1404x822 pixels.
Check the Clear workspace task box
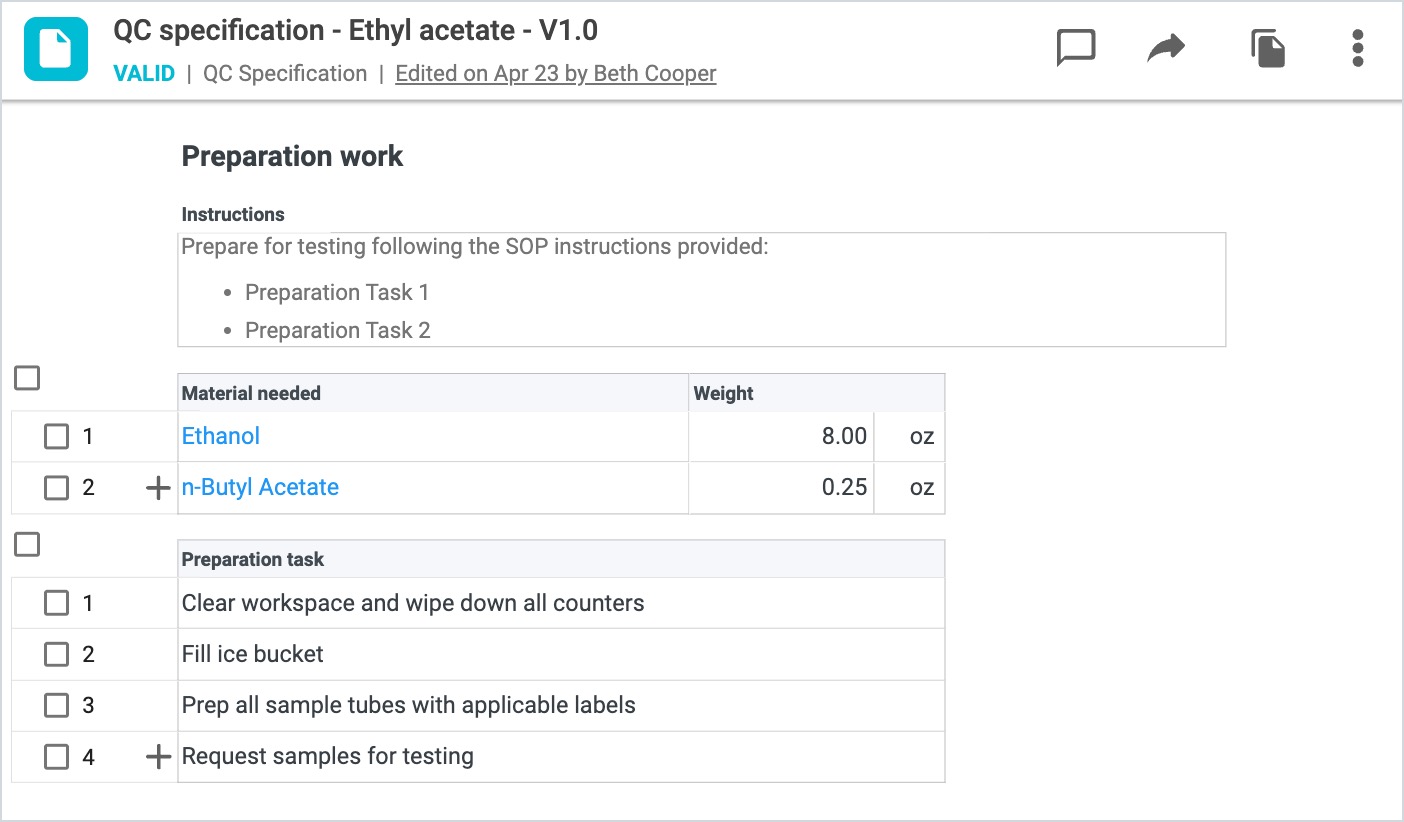(57, 603)
